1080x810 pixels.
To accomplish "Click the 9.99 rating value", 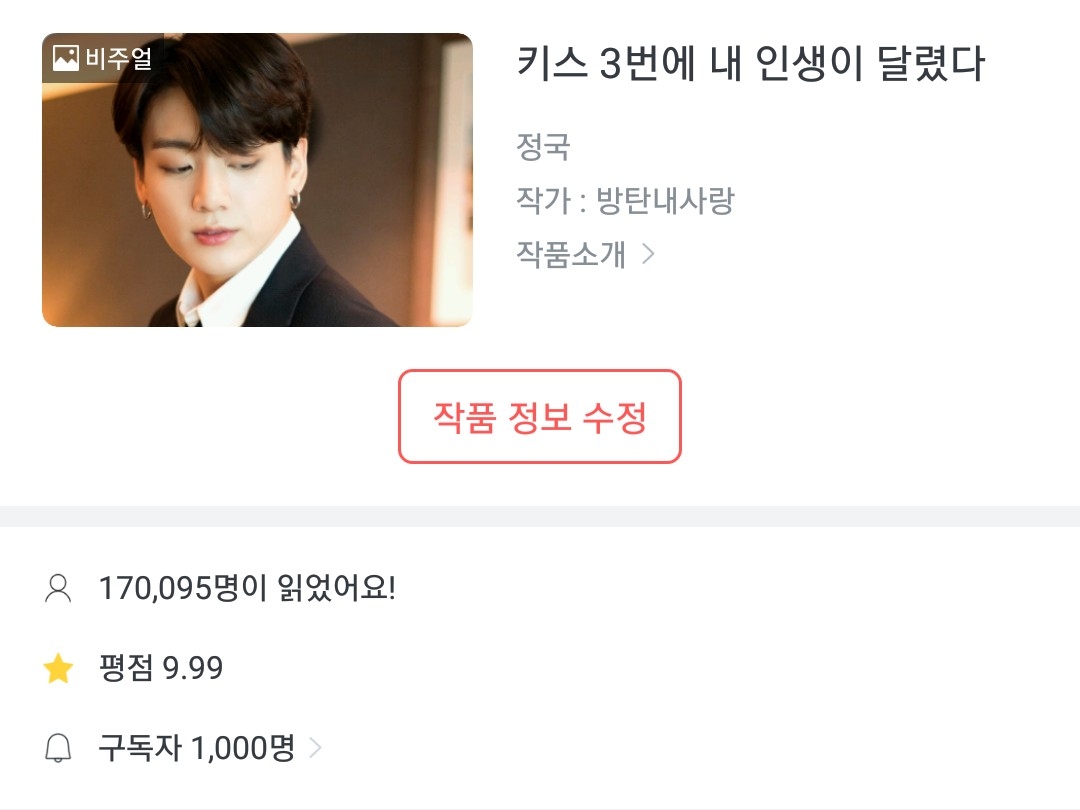I will point(193,669).
